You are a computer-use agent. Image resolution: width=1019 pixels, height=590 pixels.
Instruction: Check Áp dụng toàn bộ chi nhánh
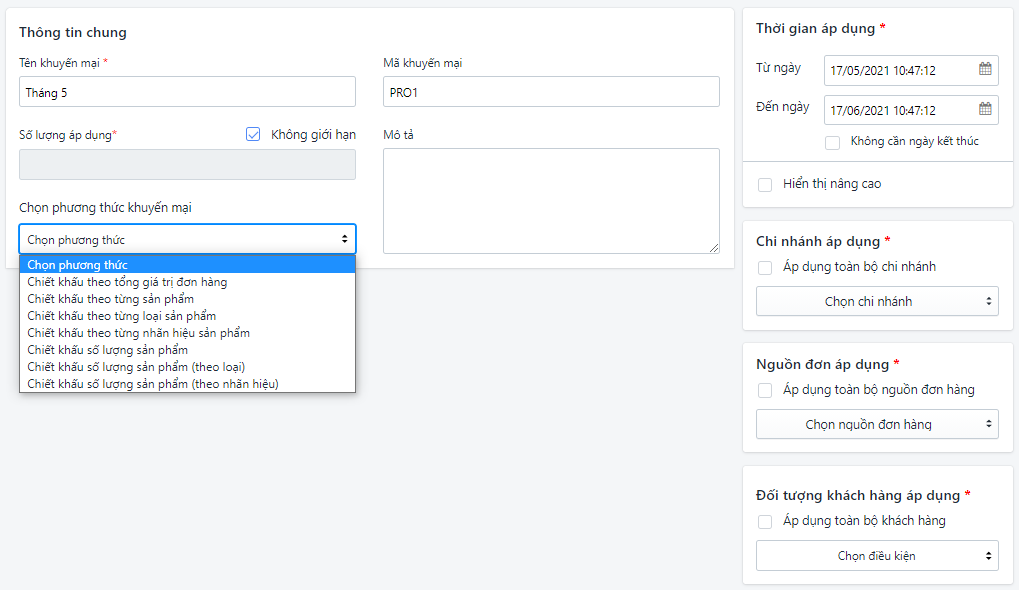click(x=765, y=267)
